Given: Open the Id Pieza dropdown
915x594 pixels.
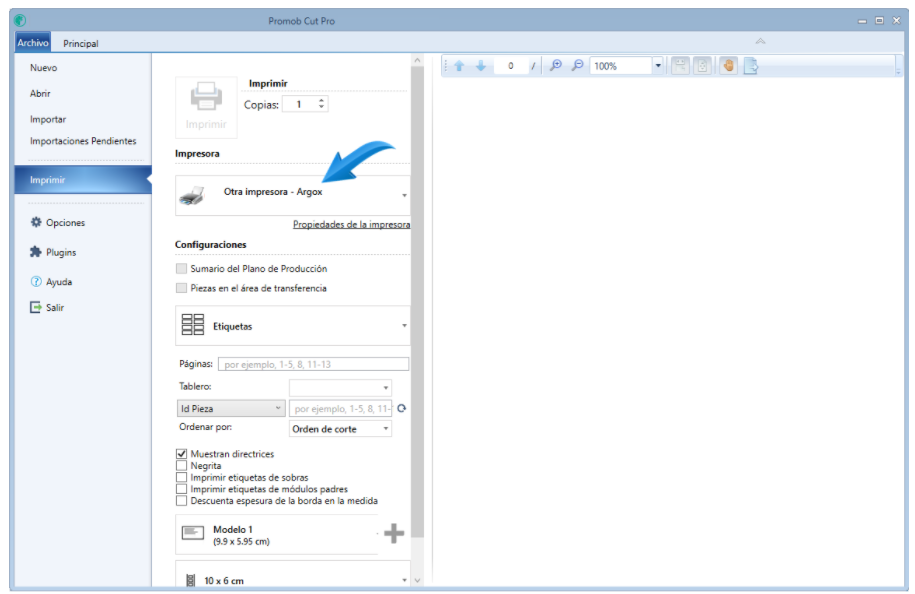Looking at the screenshot, I should [231, 408].
